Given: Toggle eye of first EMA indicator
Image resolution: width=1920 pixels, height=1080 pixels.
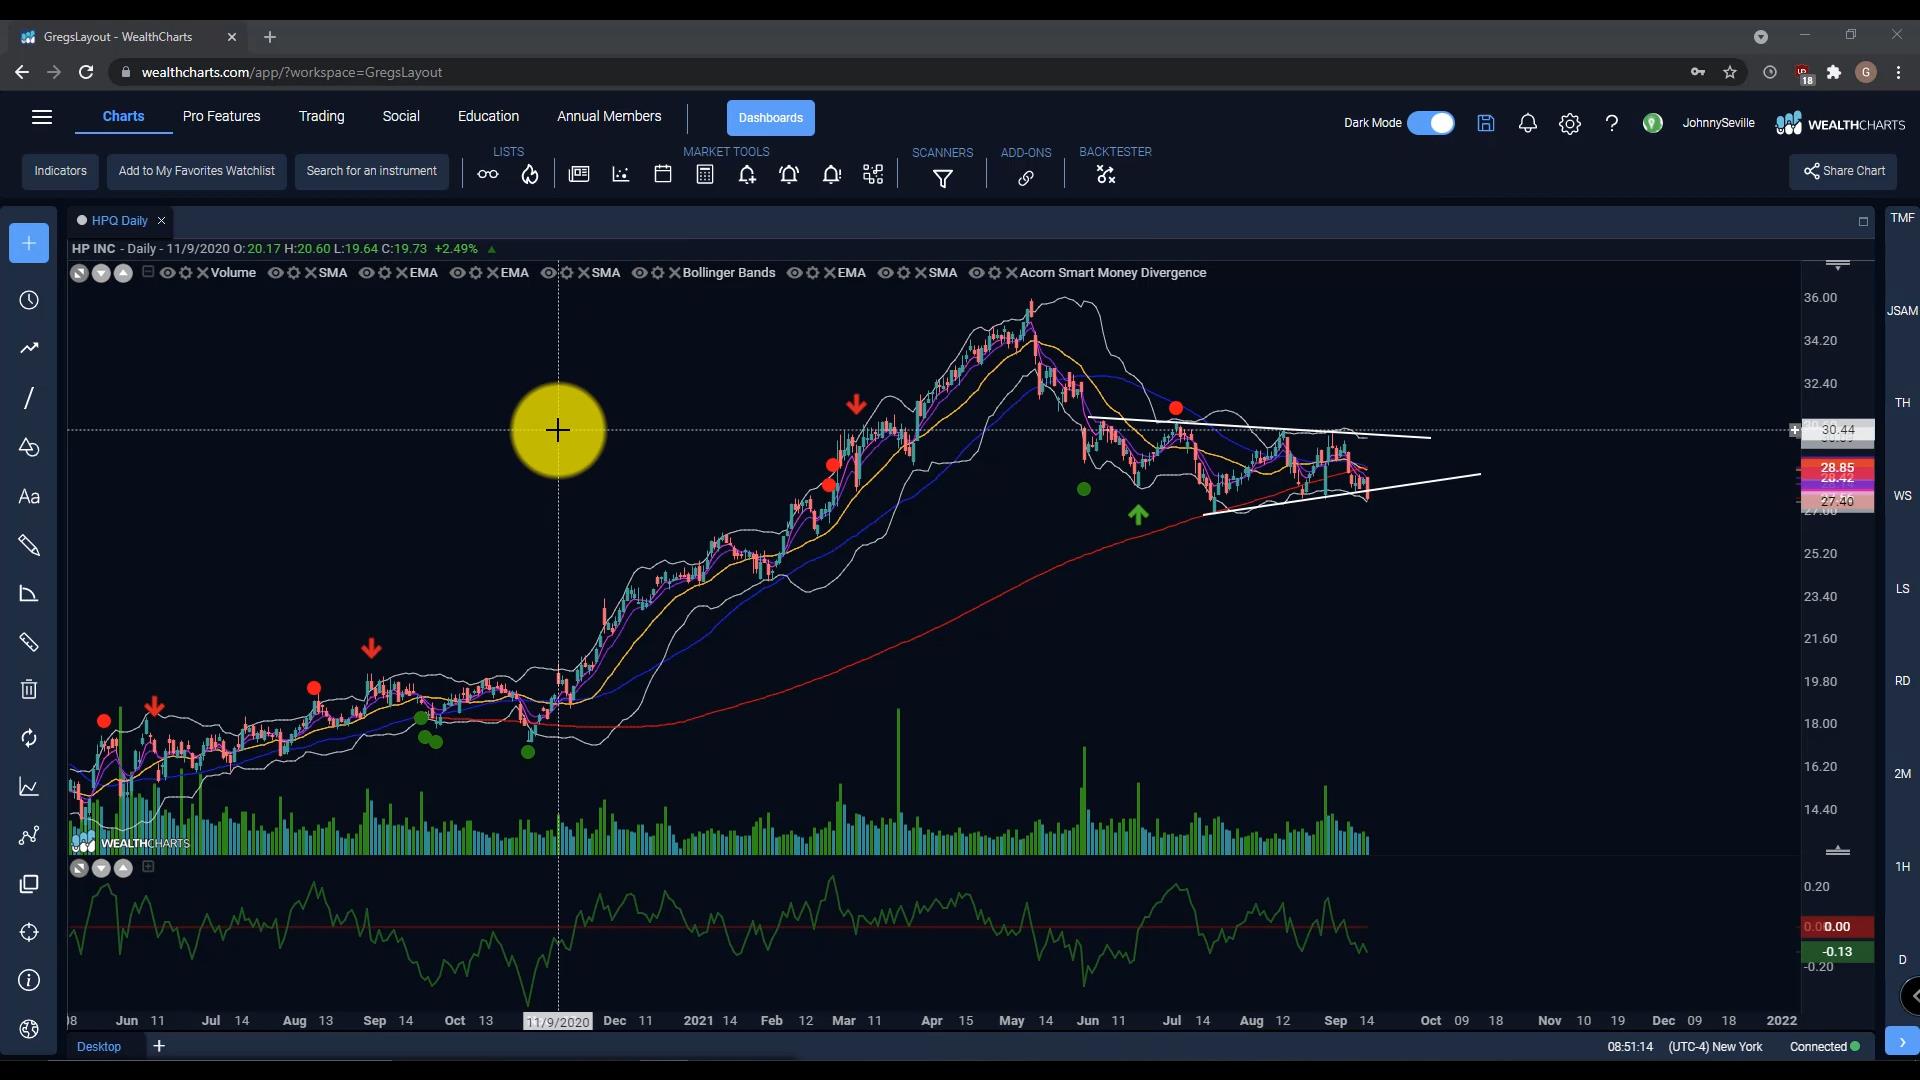Looking at the screenshot, I should 366,273.
